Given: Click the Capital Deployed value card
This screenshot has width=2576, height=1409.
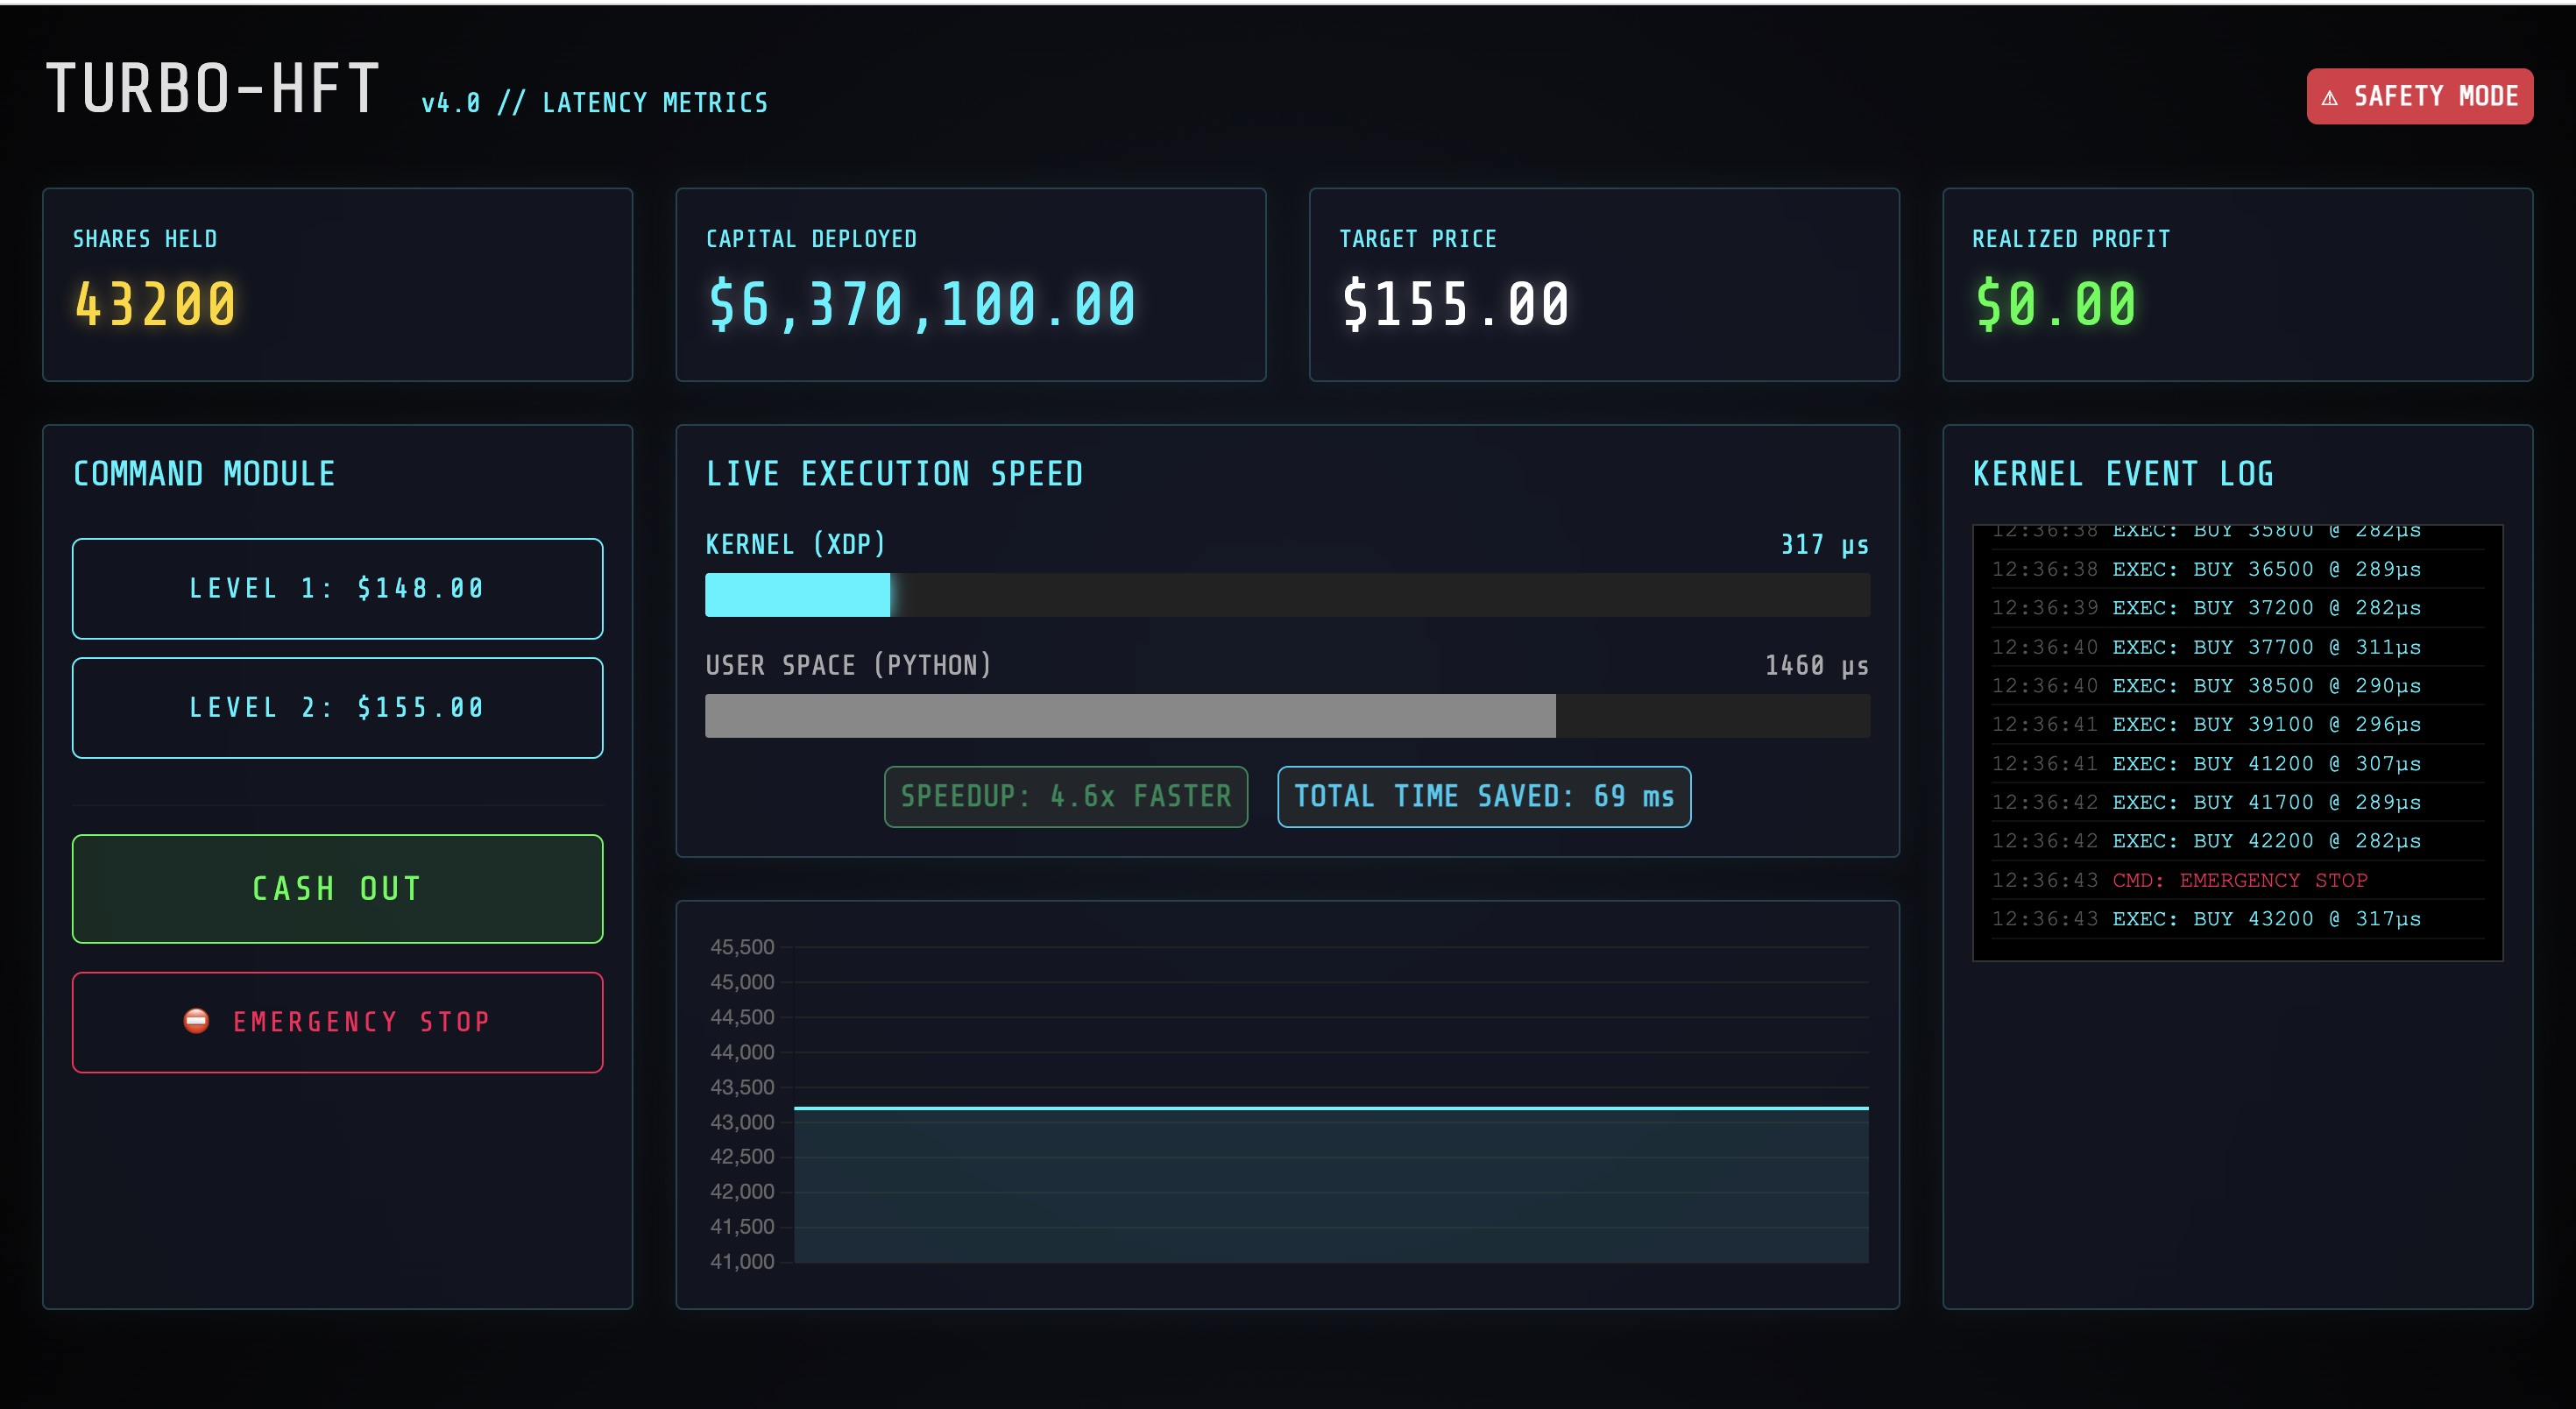Looking at the screenshot, I should click(970, 285).
